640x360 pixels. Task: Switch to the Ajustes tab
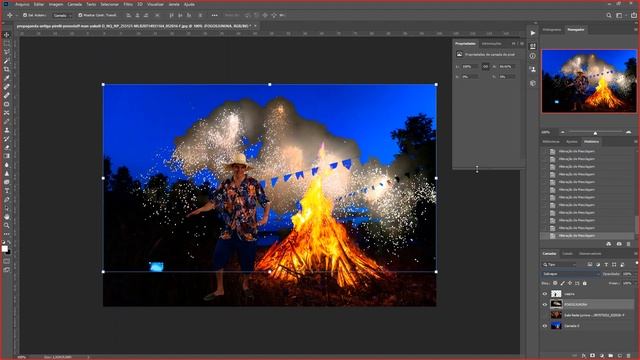[x=572, y=142]
